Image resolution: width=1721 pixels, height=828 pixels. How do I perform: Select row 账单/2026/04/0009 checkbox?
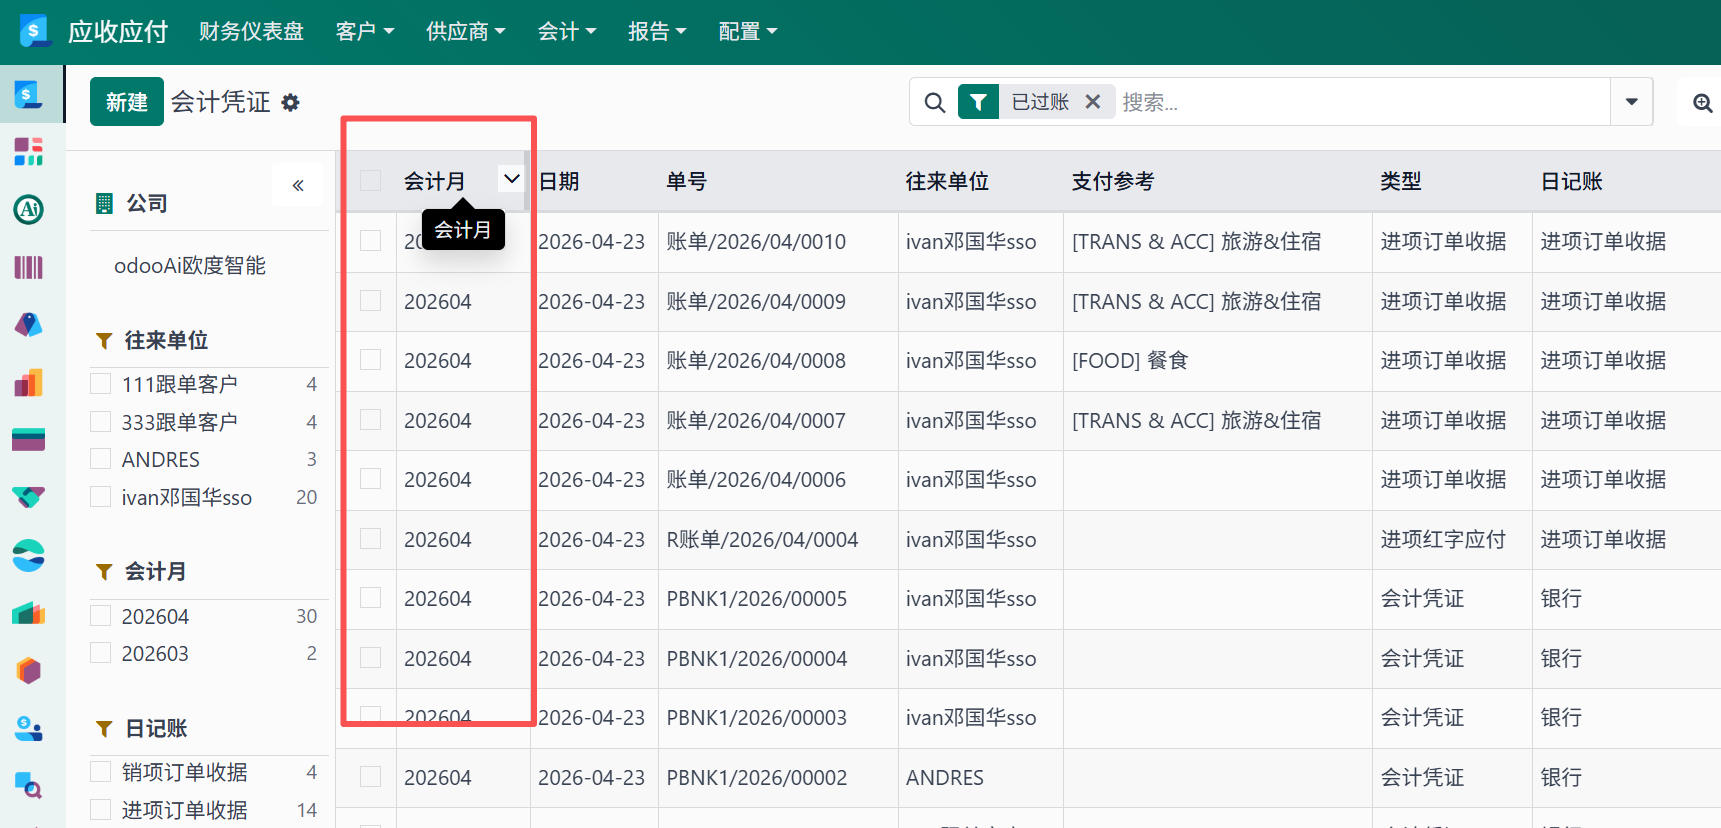pos(371,301)
